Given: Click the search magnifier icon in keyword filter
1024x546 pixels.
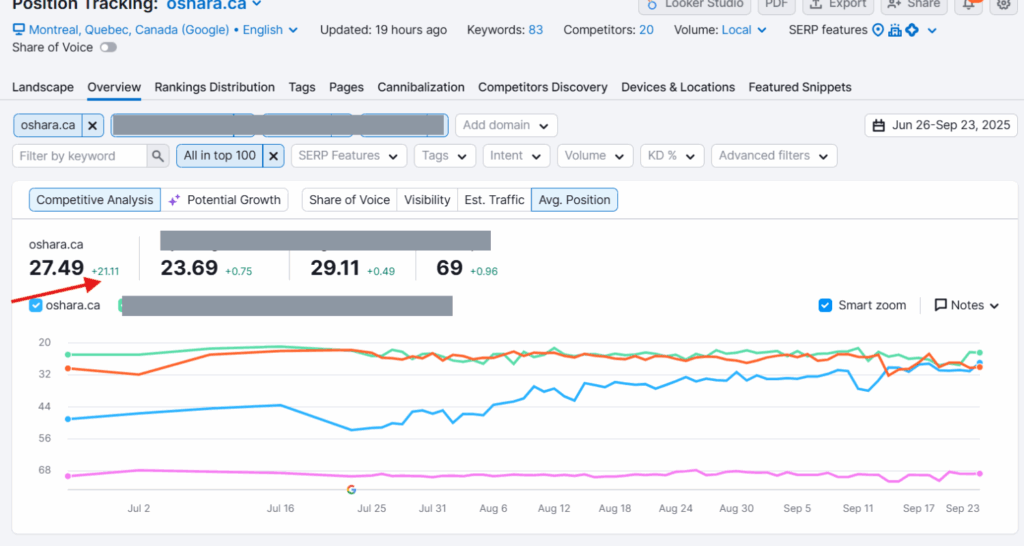Looking at the screenshot, I should [158, 156].
